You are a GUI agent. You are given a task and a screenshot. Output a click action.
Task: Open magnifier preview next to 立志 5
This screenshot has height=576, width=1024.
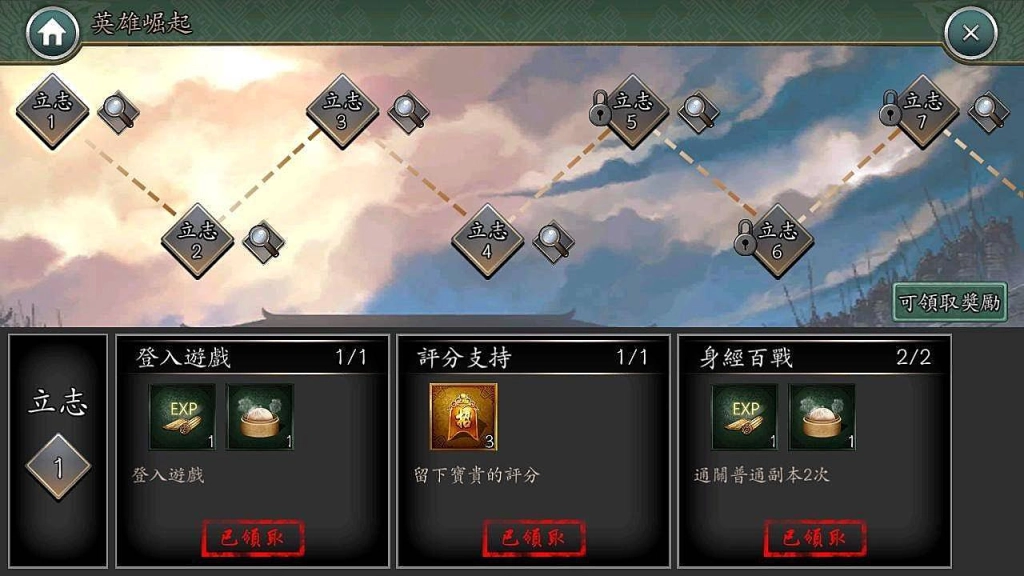click(698, 112)
